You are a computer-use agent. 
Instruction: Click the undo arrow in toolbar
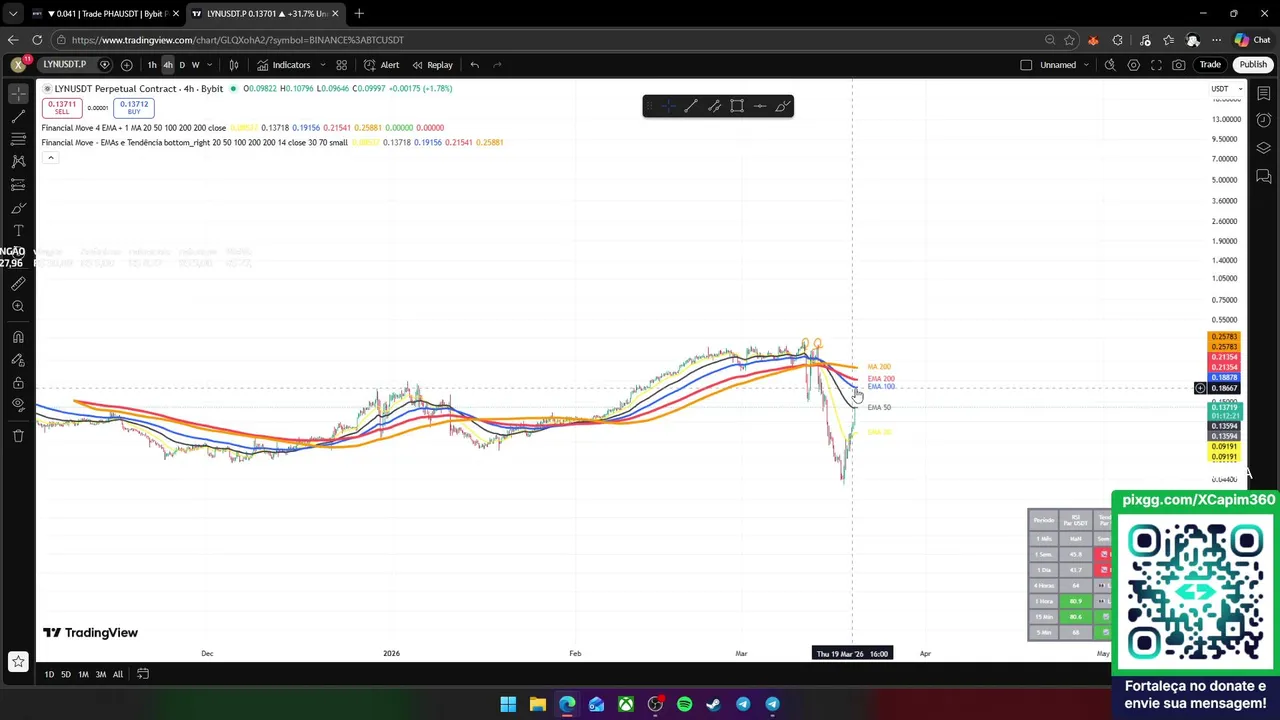[x=475, y=65]
